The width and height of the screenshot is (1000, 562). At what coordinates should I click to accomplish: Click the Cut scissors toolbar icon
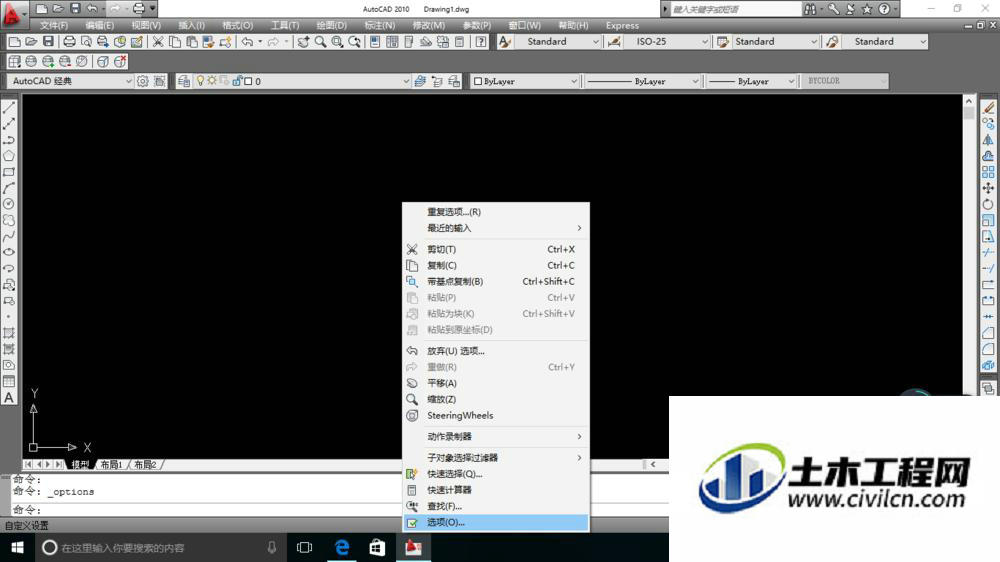(158, 42)
